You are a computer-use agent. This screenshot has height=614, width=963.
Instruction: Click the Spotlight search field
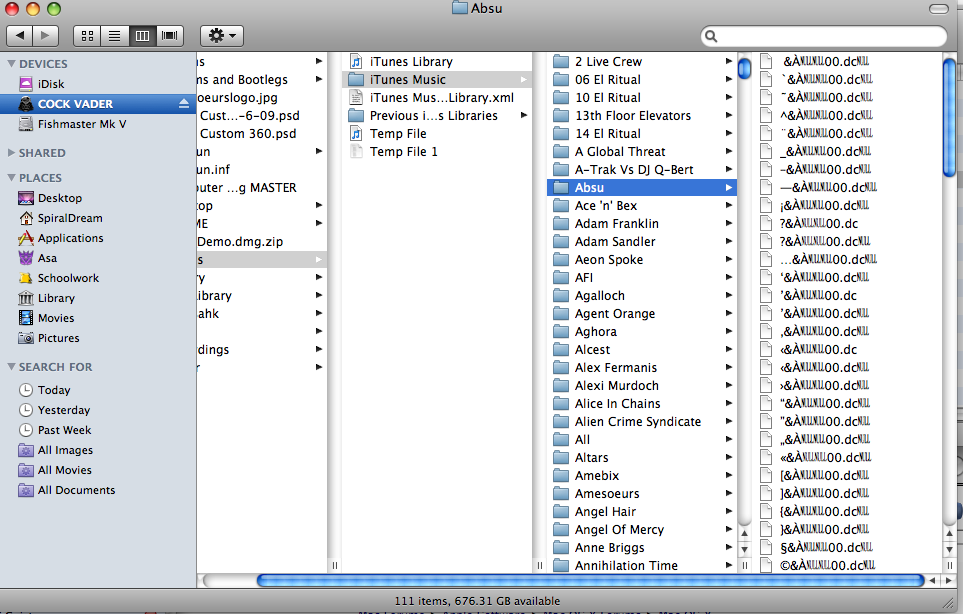coord(824,36)
